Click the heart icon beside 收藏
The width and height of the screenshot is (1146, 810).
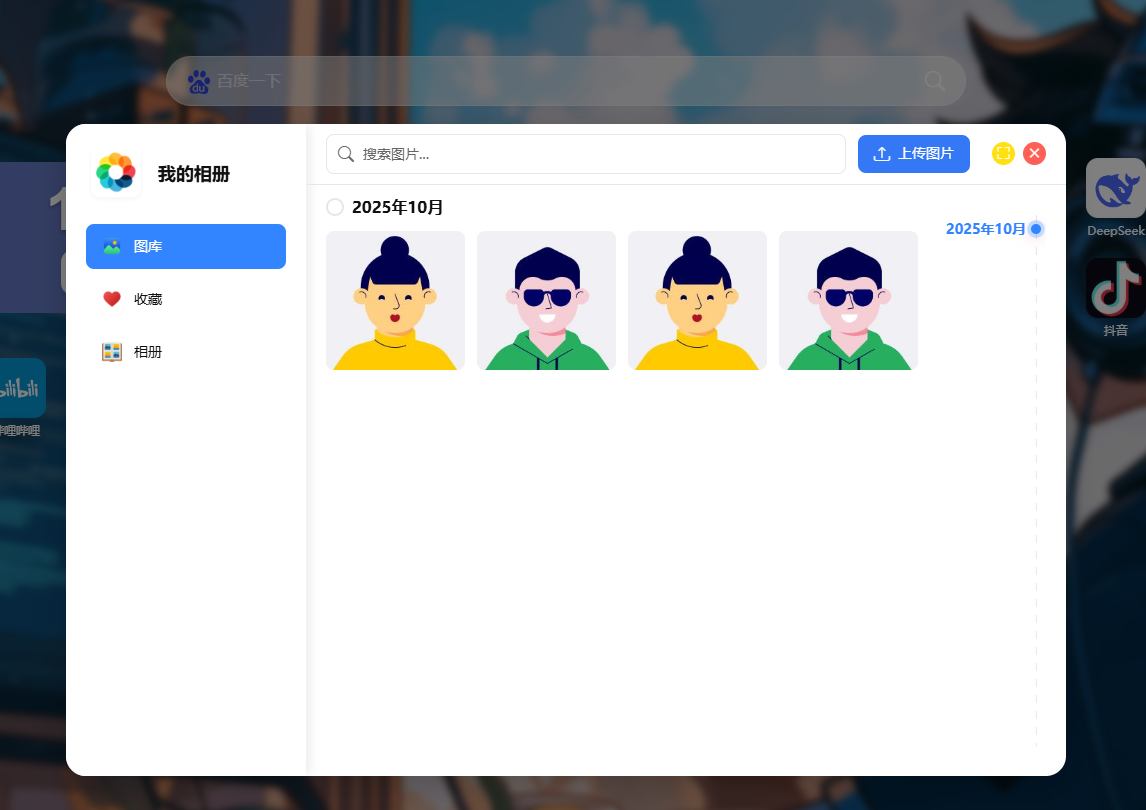coord(112,299)
